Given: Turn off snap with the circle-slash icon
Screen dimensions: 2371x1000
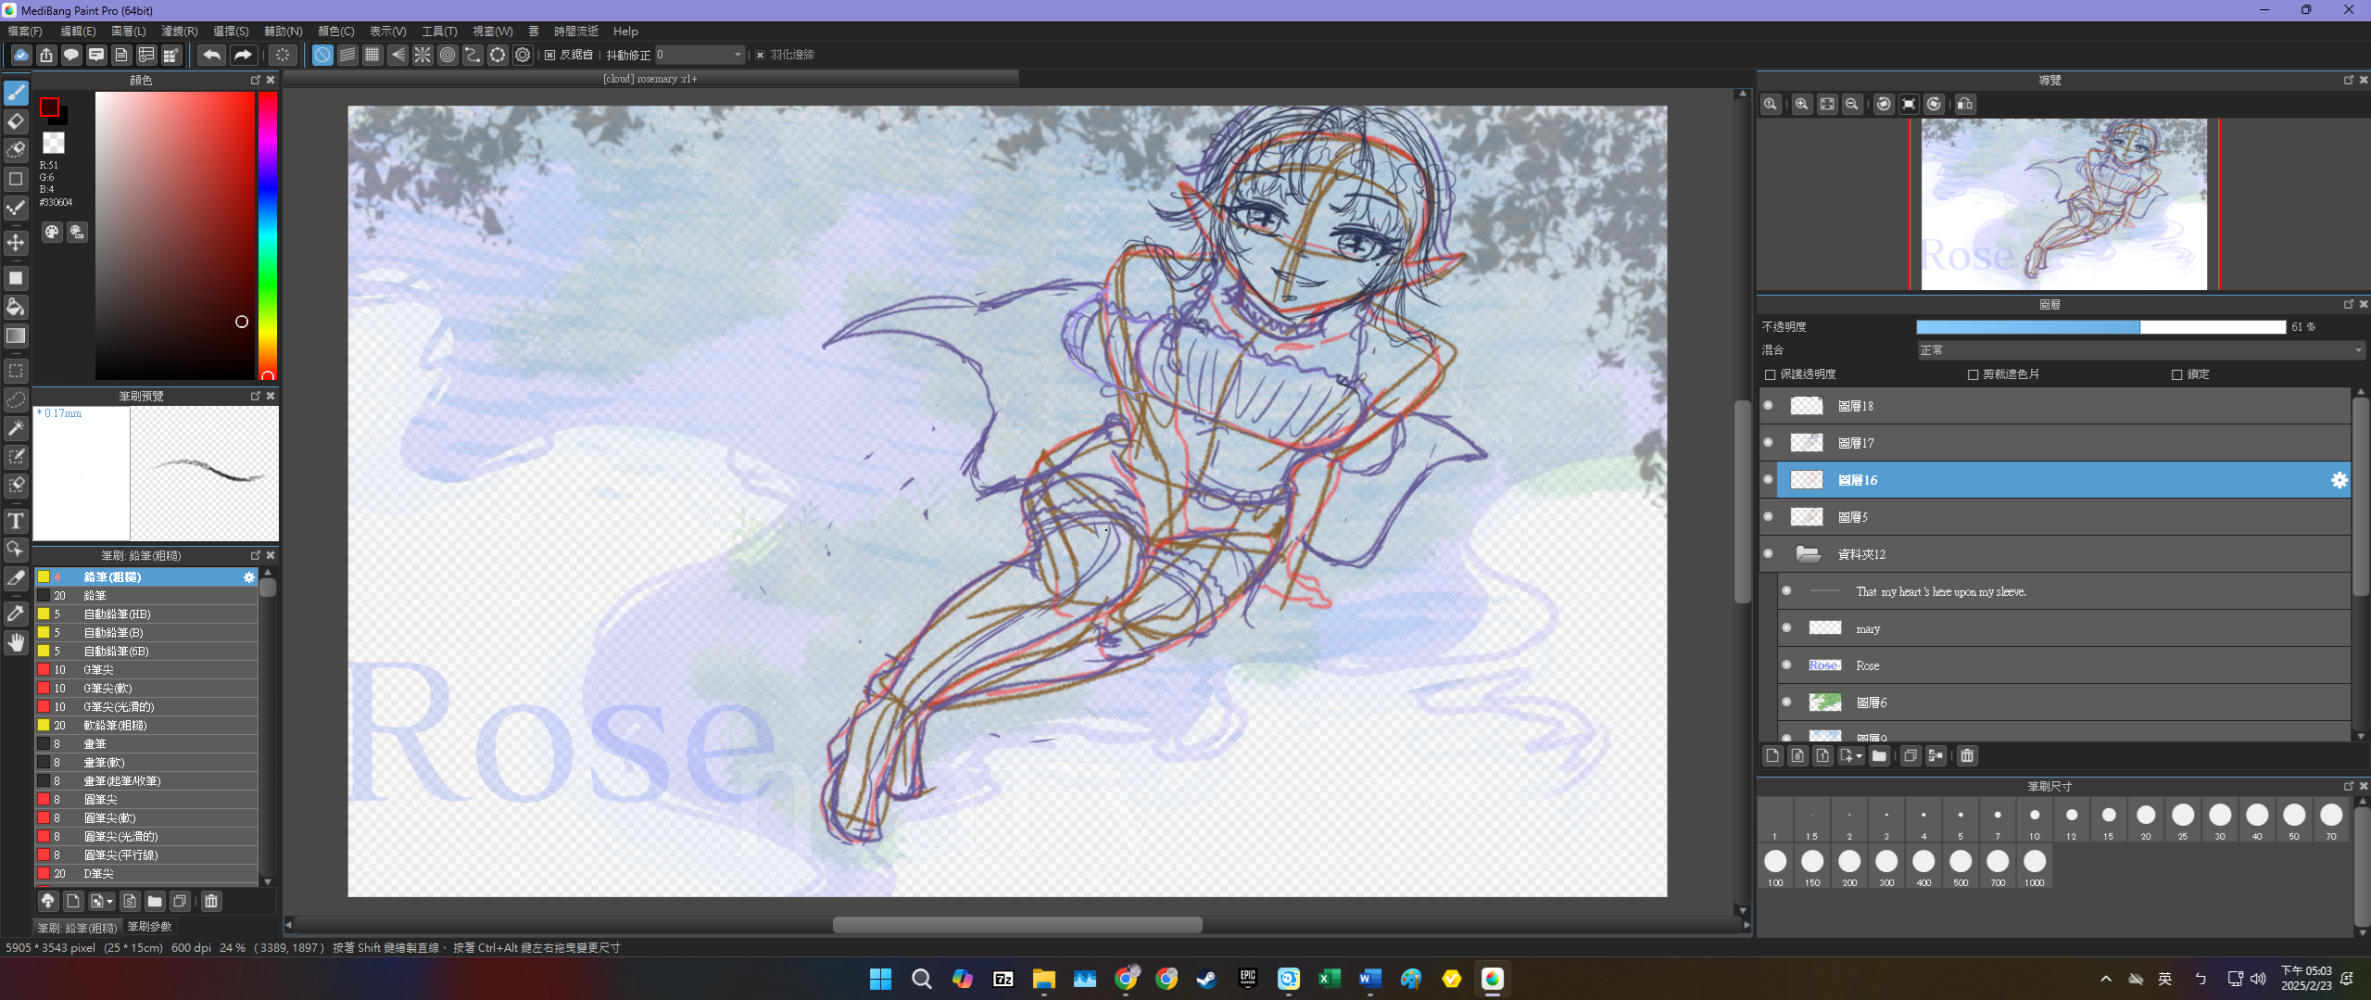Looking at the screenshot, I should pyautogui.click(x=322, y=55).
